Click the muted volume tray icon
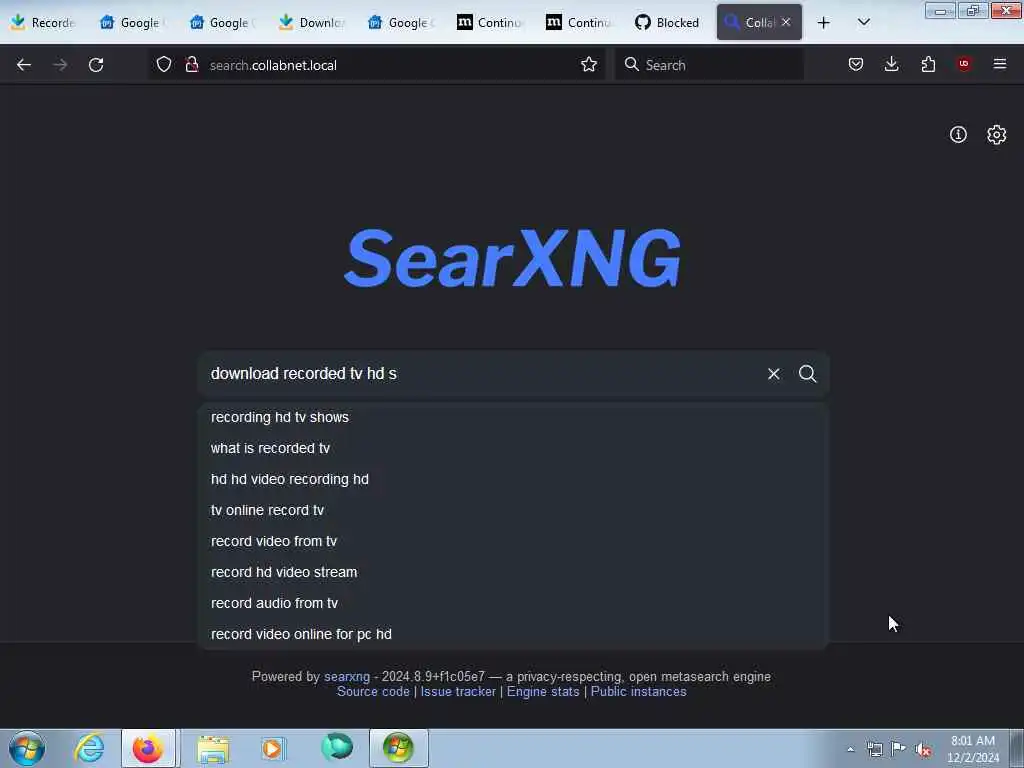 click(x=923, y=749)
